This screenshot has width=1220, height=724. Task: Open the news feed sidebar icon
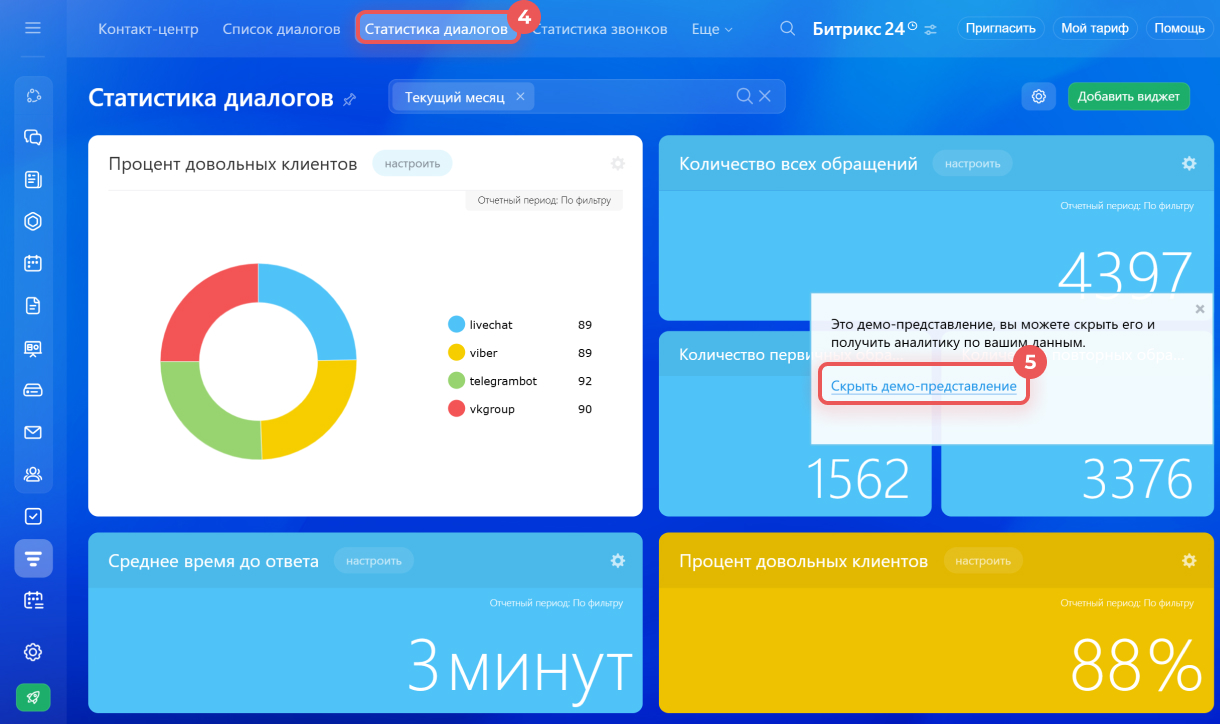pos(33,180)
